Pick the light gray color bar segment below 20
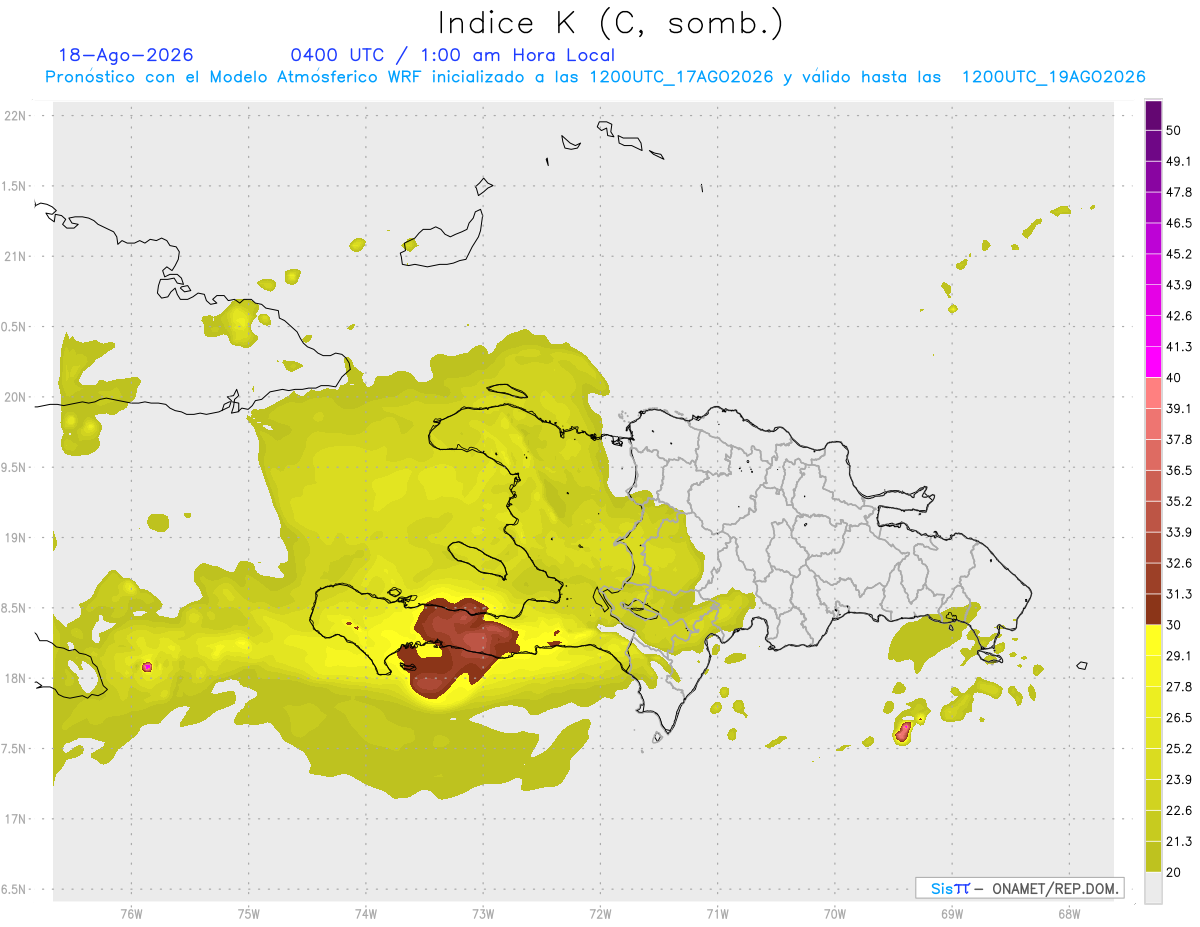This screenshot has width=1200, height=927. 1153,887
